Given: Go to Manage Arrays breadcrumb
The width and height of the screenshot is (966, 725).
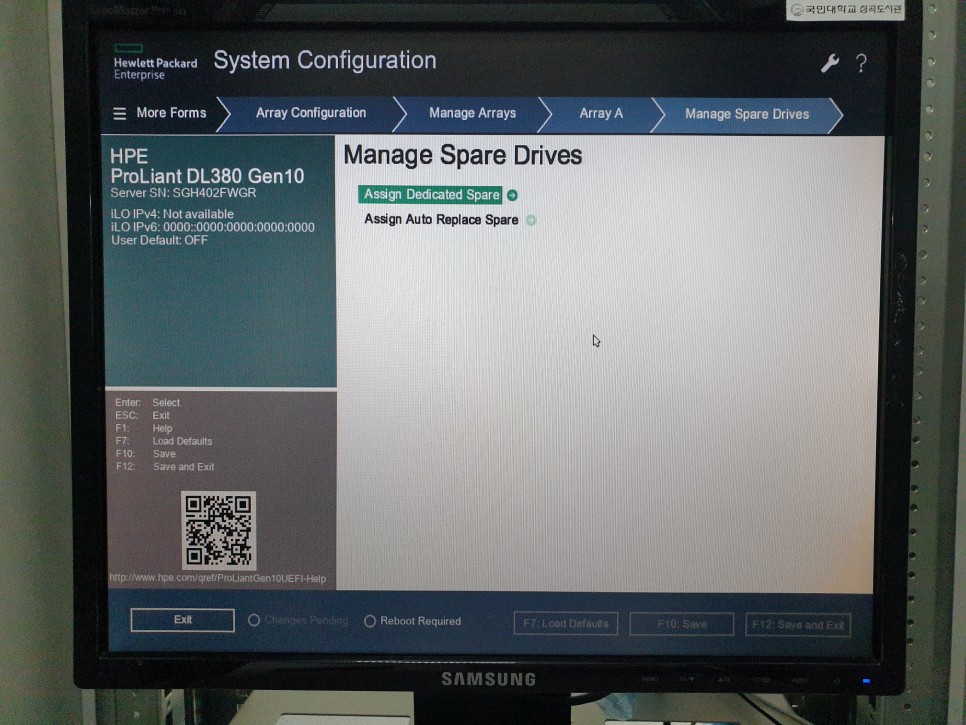Looking at the screenshot, I should (473, 113).
